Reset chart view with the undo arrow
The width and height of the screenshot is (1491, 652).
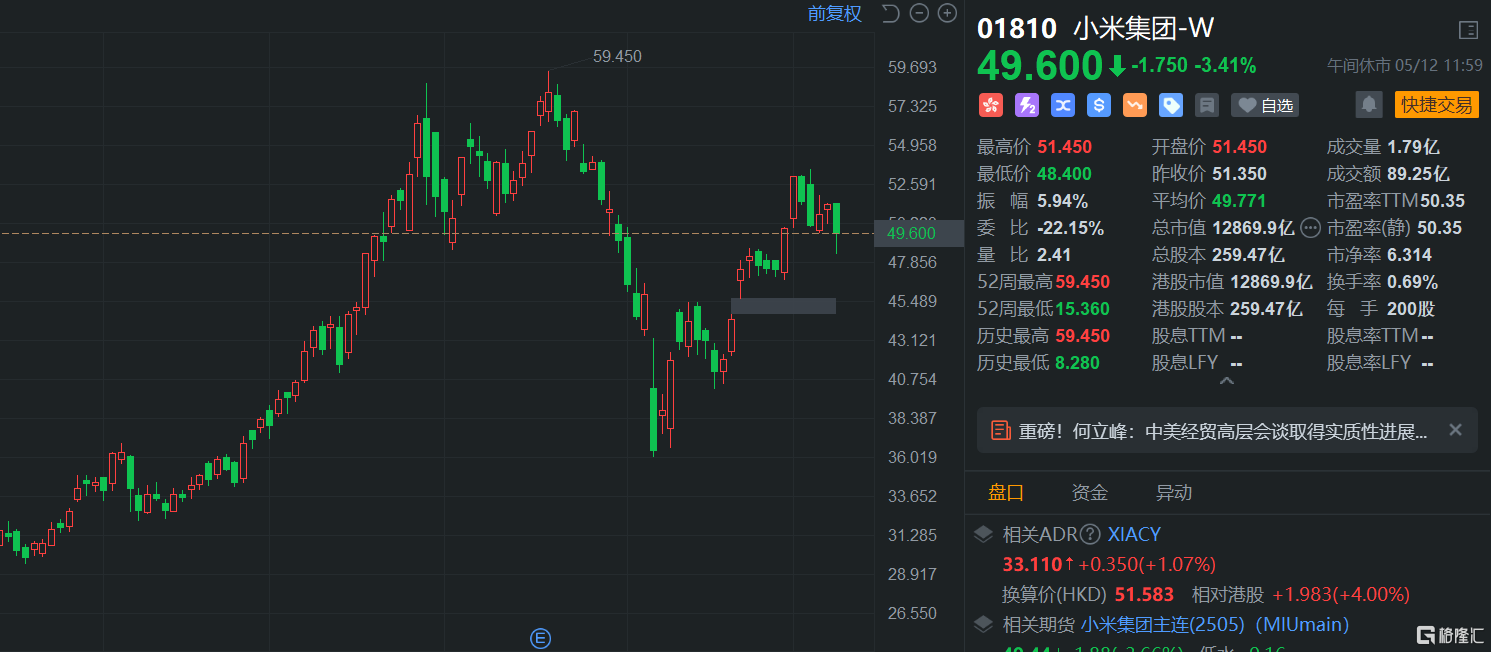coord(891,13)
